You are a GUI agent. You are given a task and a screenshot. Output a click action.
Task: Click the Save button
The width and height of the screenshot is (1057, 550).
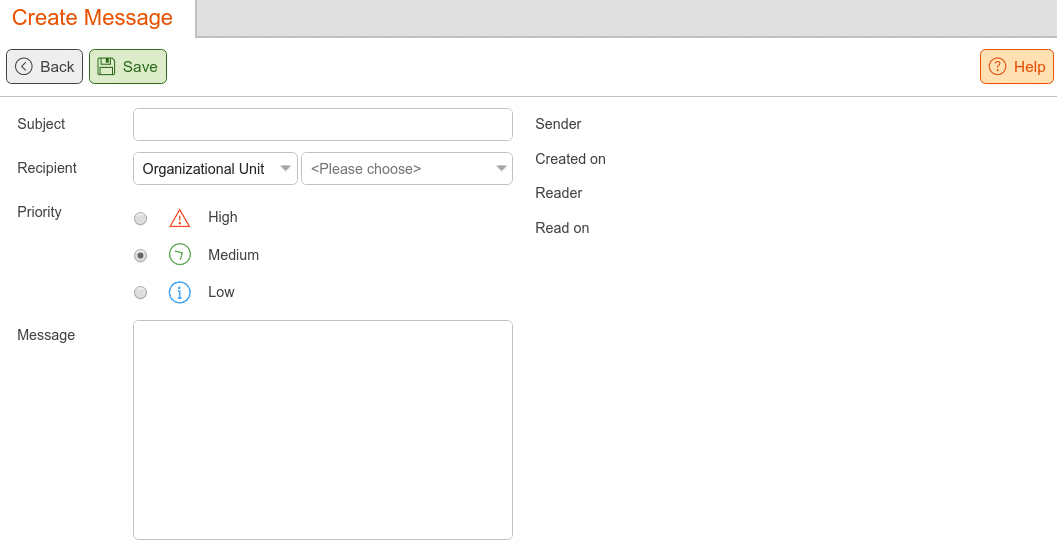[x=127, y=66]
